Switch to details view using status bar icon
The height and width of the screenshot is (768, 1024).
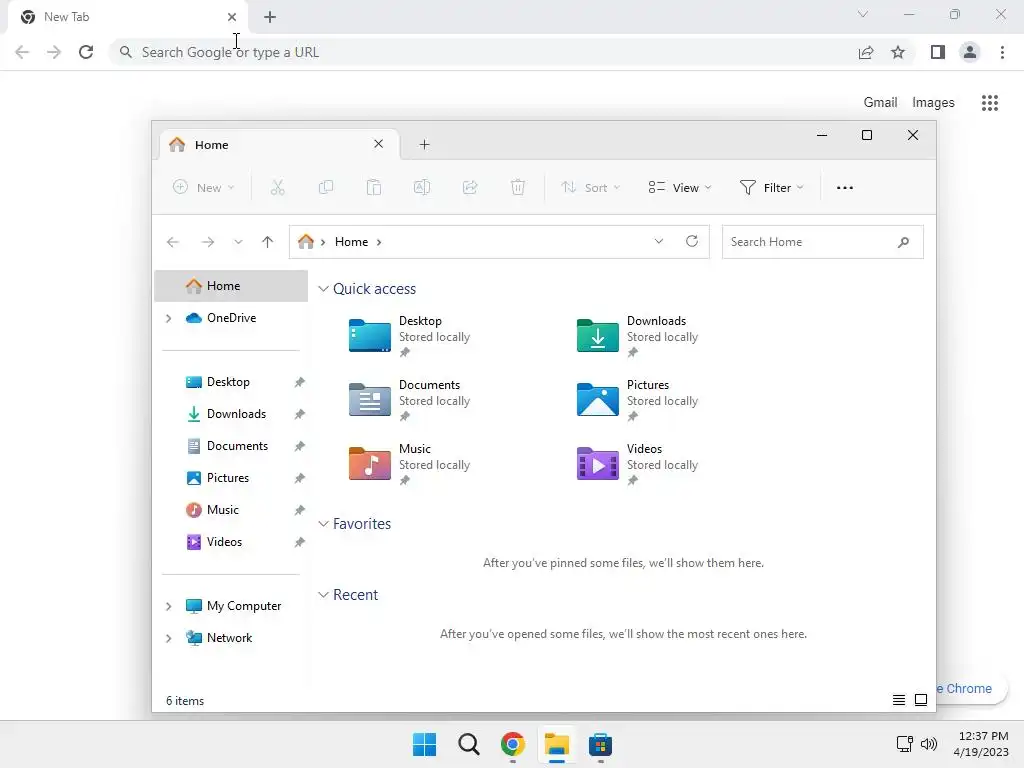click(x=899, y=700)
